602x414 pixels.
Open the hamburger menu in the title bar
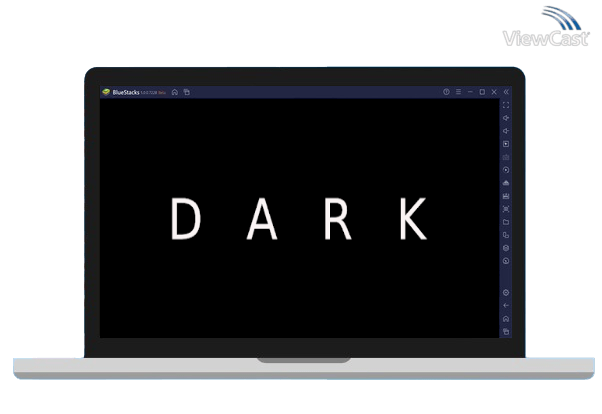(458, 92)
